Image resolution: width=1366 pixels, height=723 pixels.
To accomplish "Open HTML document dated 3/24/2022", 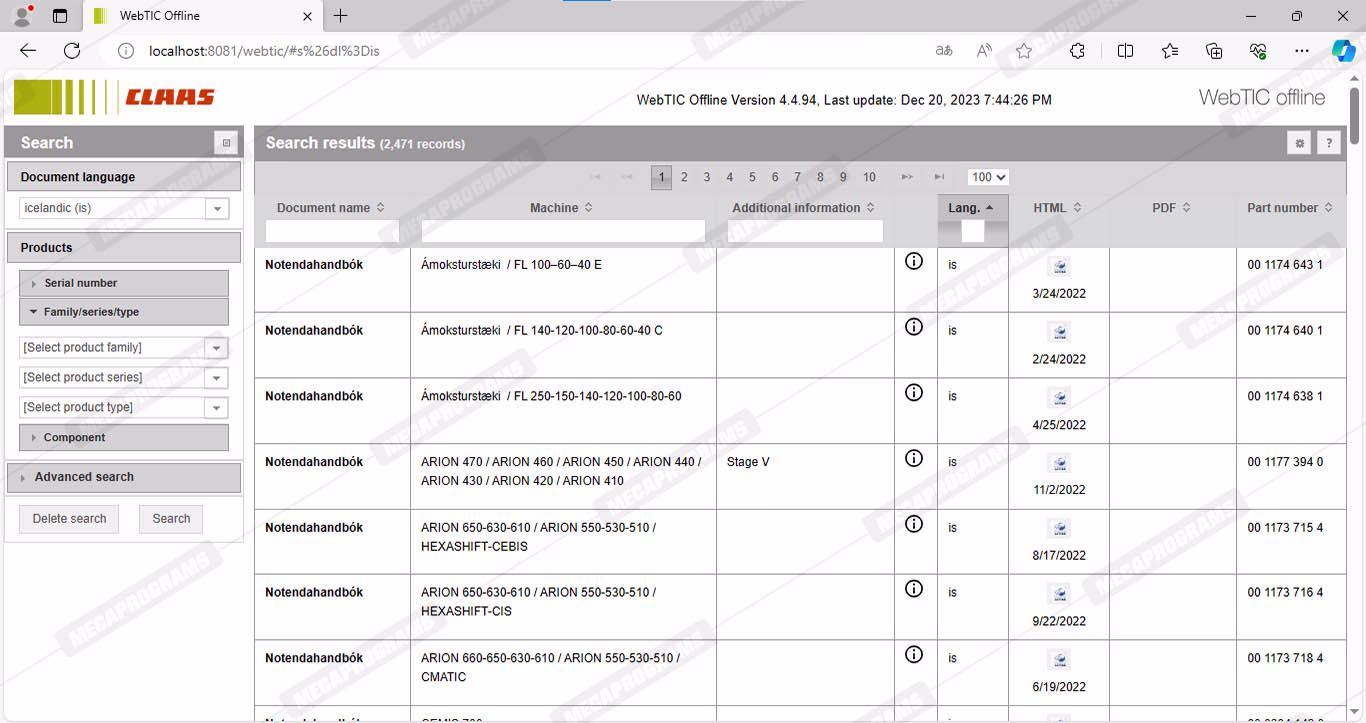I will (x=1059, y=267).
